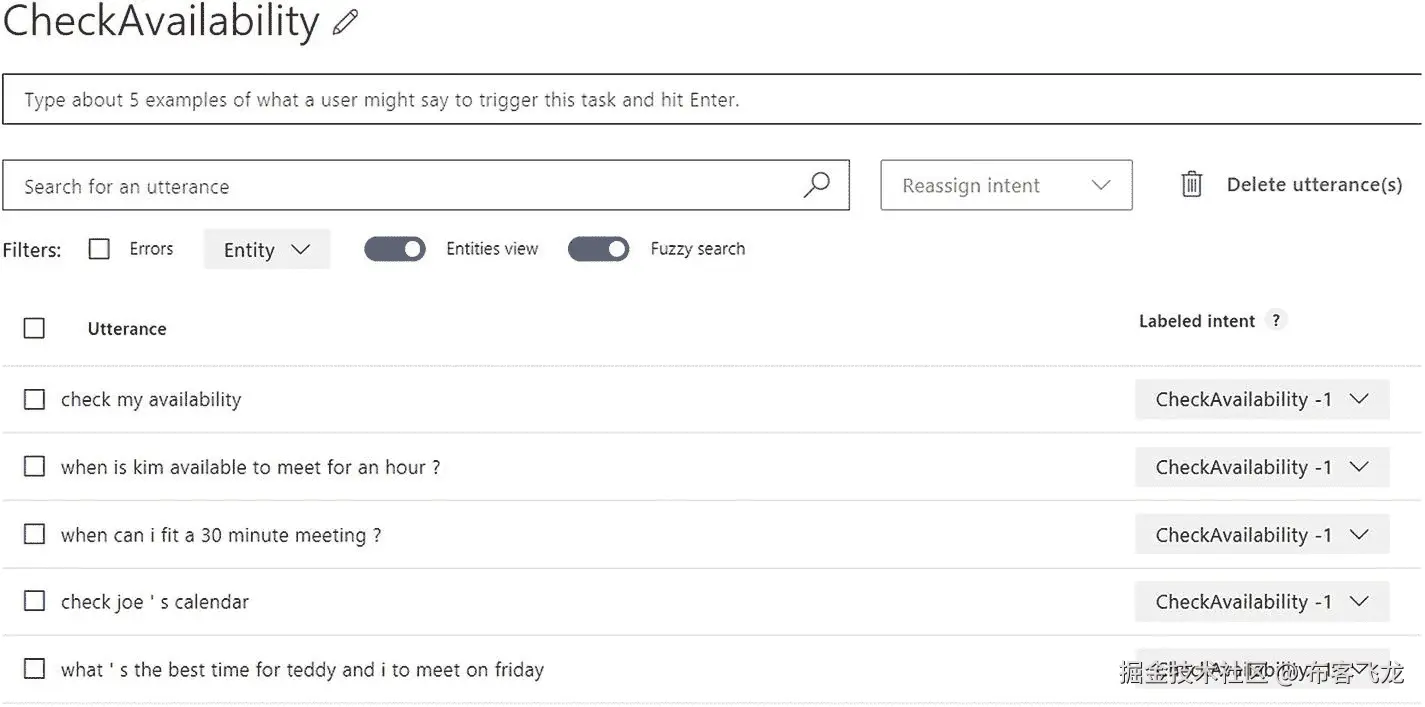Expand the Entity filter dropdown
Image resolution: width=1425 pixels, height=707 pixels.
(267, 250)
